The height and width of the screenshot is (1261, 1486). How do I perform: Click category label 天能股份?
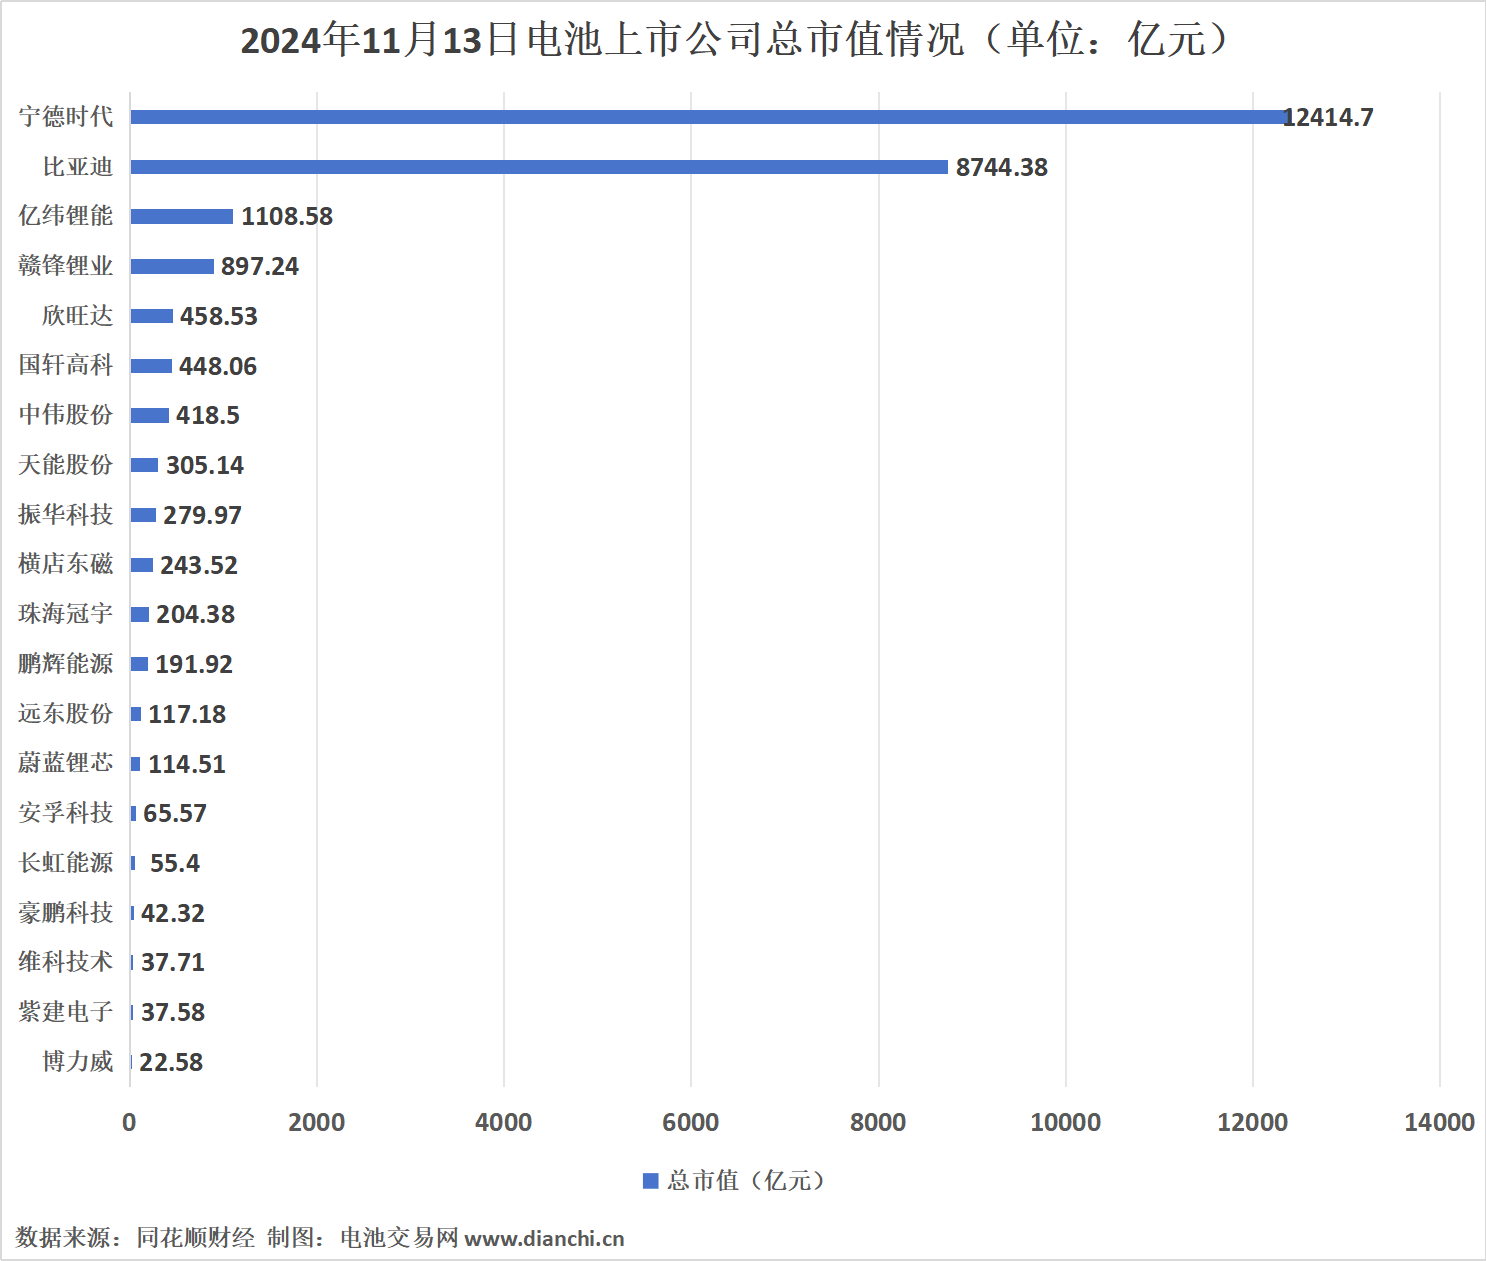coord(66,464)
